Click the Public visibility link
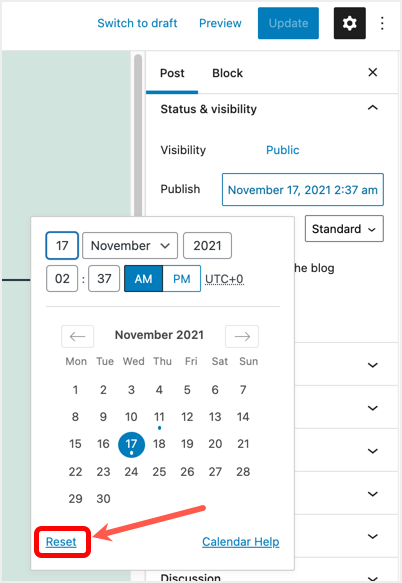This screenshot has height=583, width=402. (283, 150)
